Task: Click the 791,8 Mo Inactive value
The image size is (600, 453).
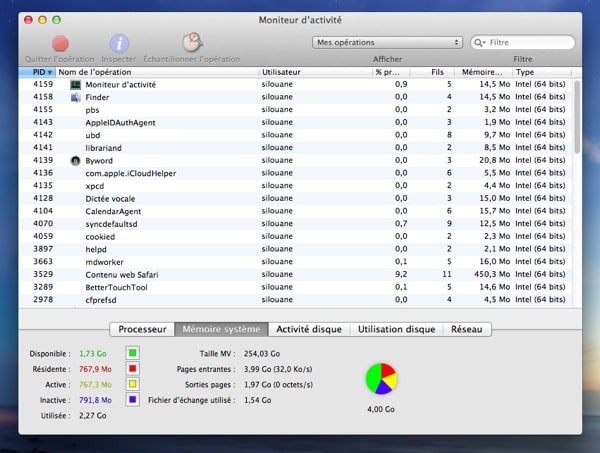Action: pos(95,400)
